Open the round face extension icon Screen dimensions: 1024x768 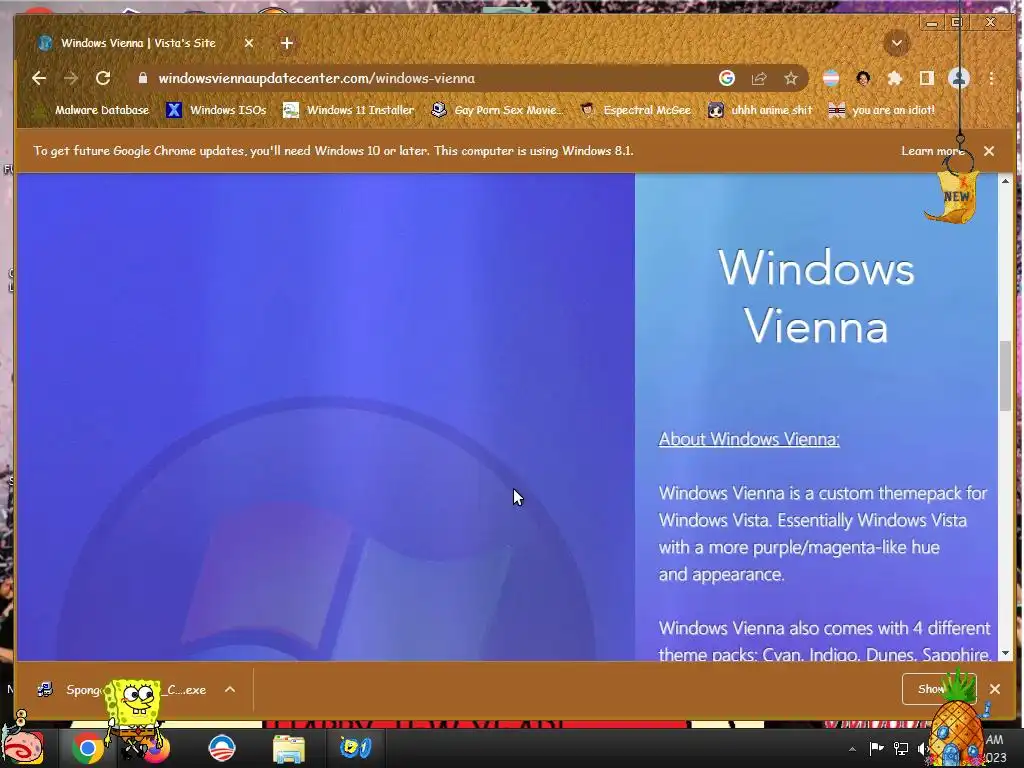[863, 78]
